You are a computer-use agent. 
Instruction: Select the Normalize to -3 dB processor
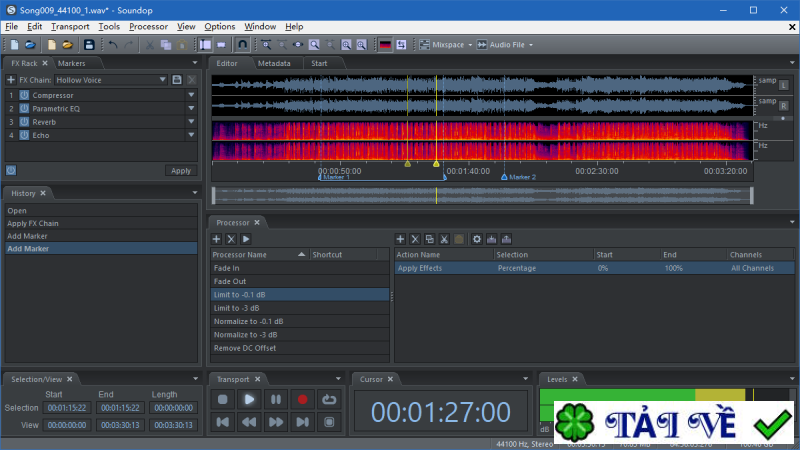point(248,335)
